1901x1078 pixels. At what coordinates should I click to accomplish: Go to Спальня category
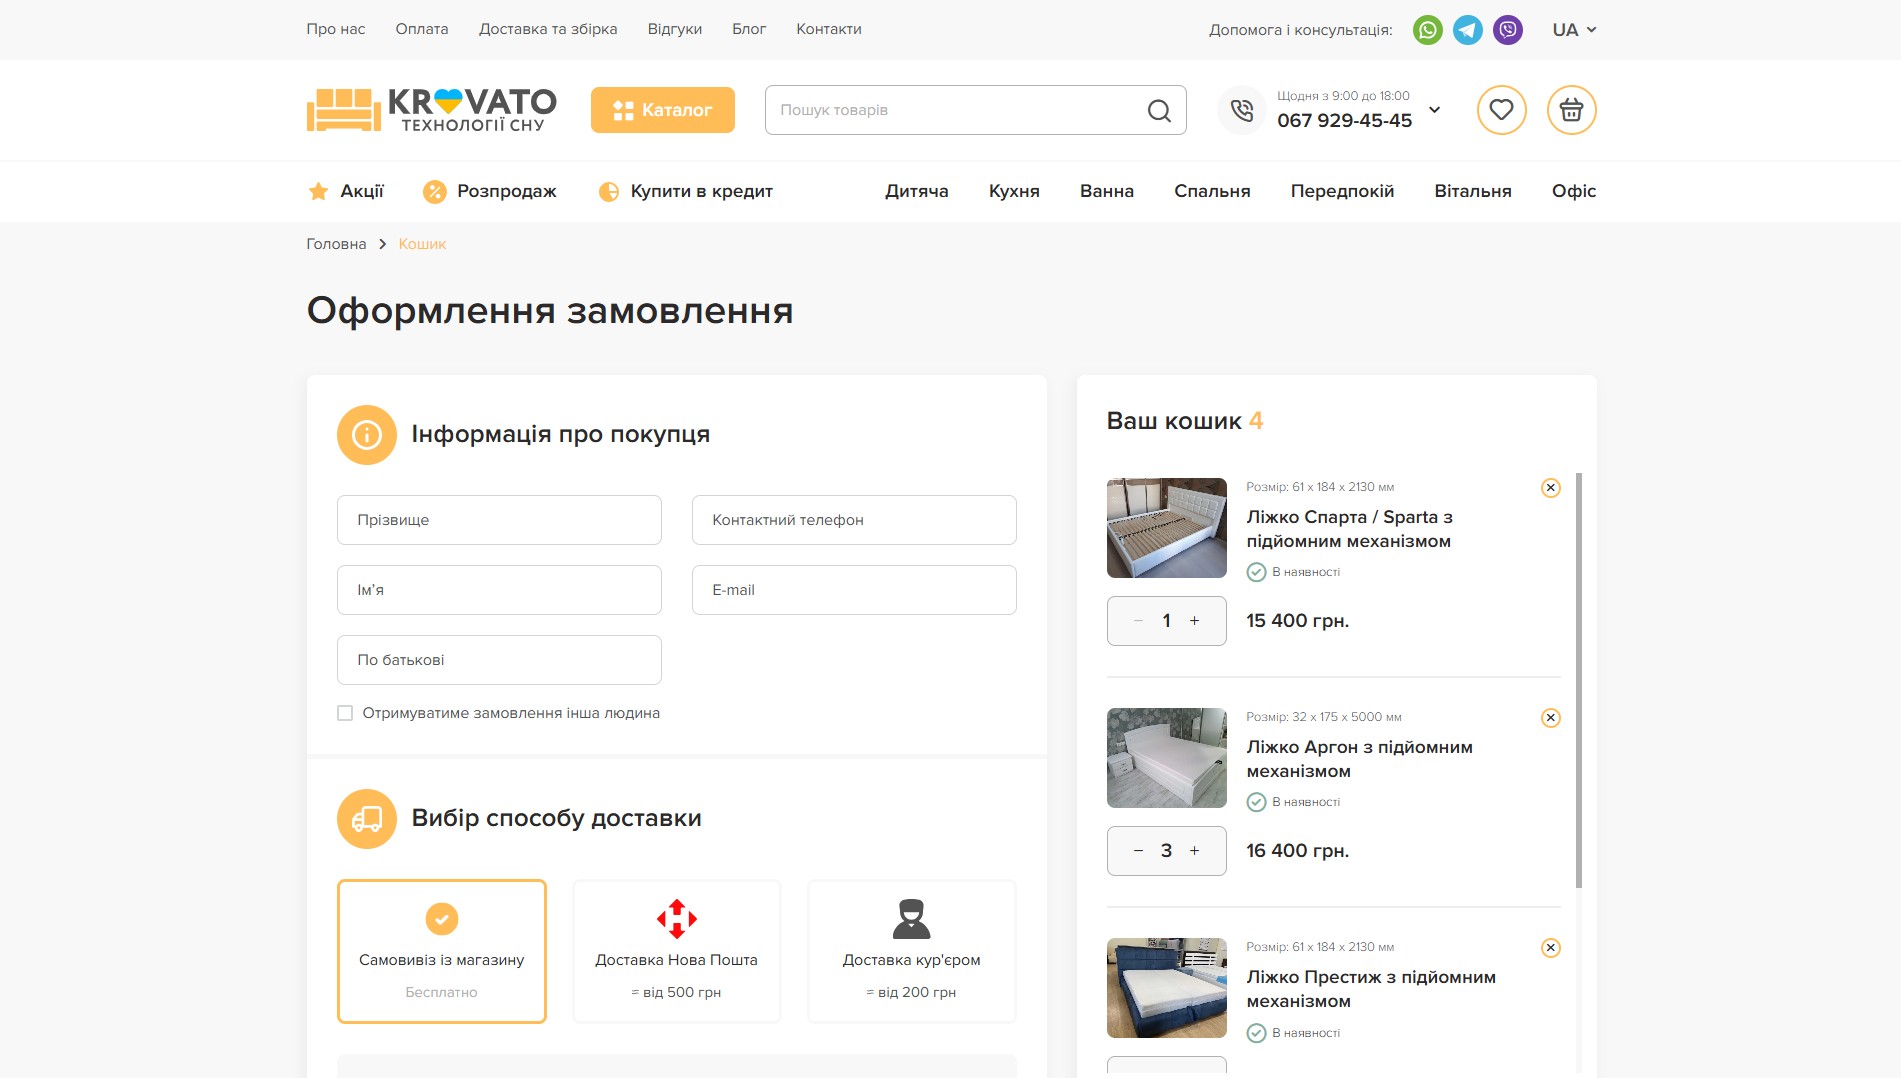tap(1212, 191)
